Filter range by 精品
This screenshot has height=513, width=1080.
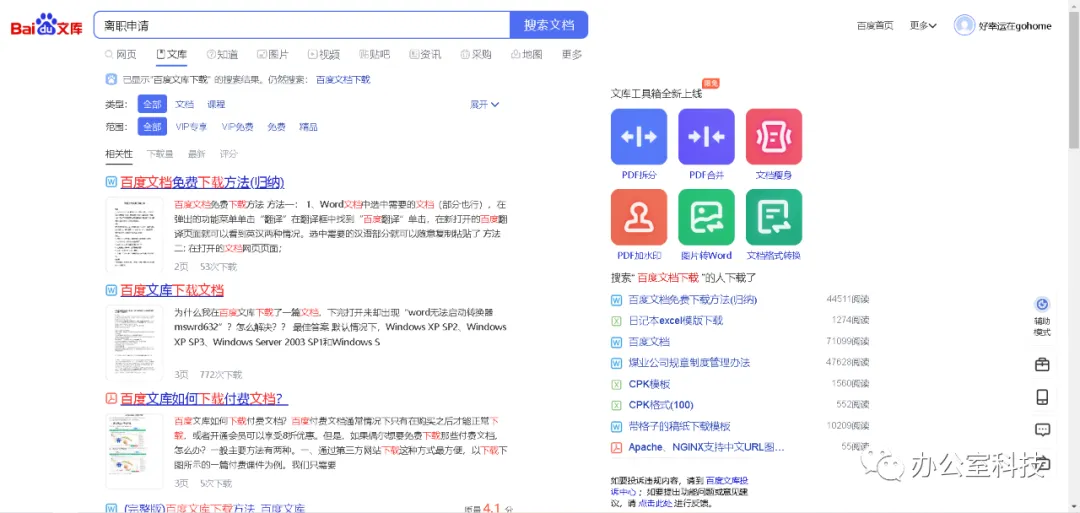tap(309, 127)
